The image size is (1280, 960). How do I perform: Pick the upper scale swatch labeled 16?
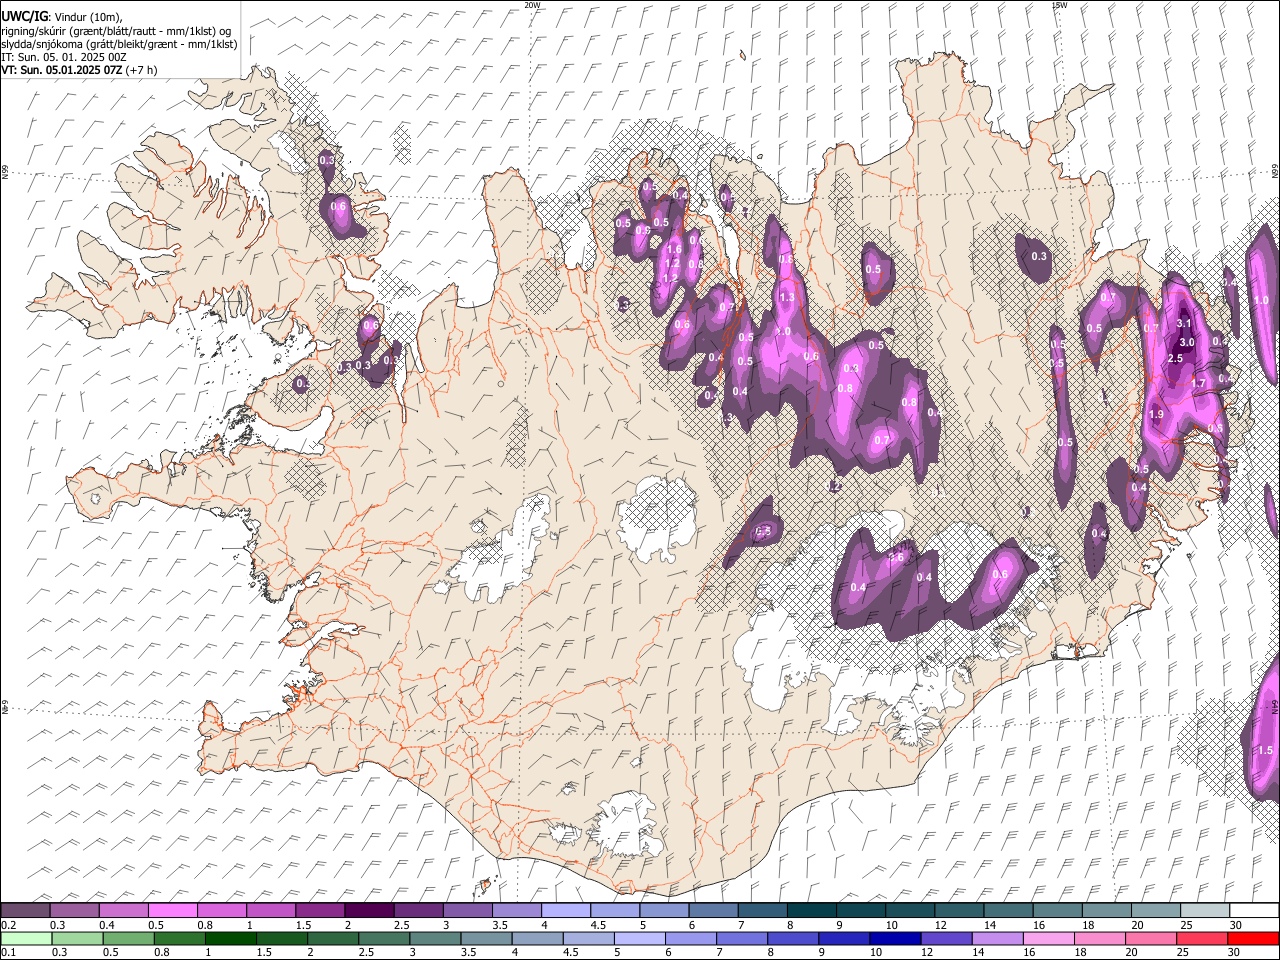point(1058,911)
